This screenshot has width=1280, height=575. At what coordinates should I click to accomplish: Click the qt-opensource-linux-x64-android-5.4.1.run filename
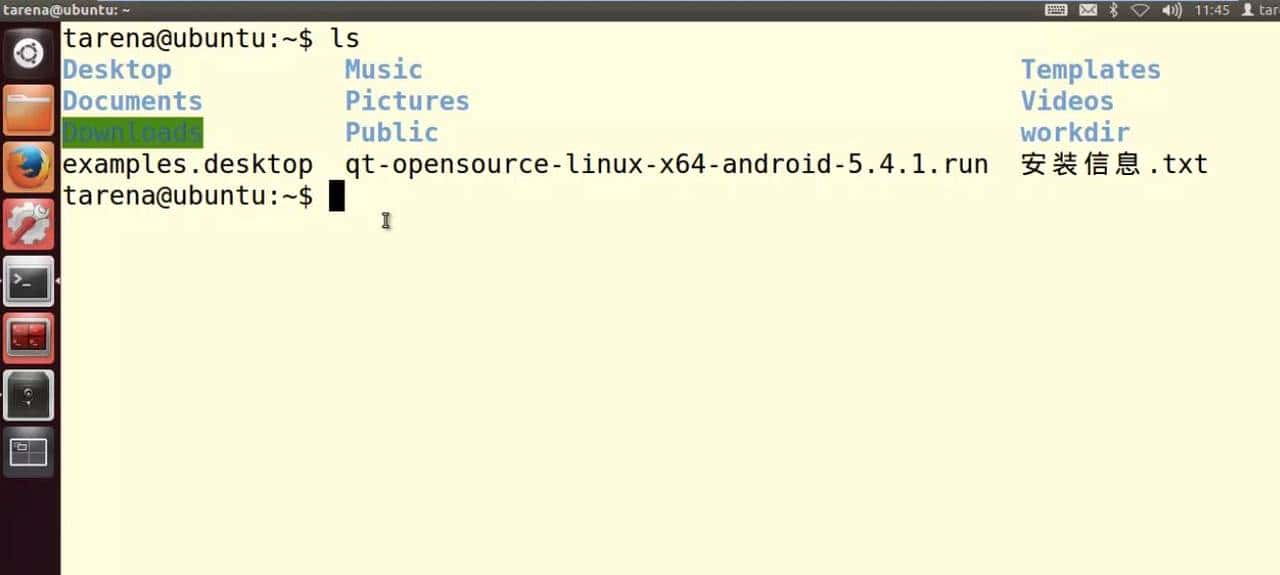[666, 165]
